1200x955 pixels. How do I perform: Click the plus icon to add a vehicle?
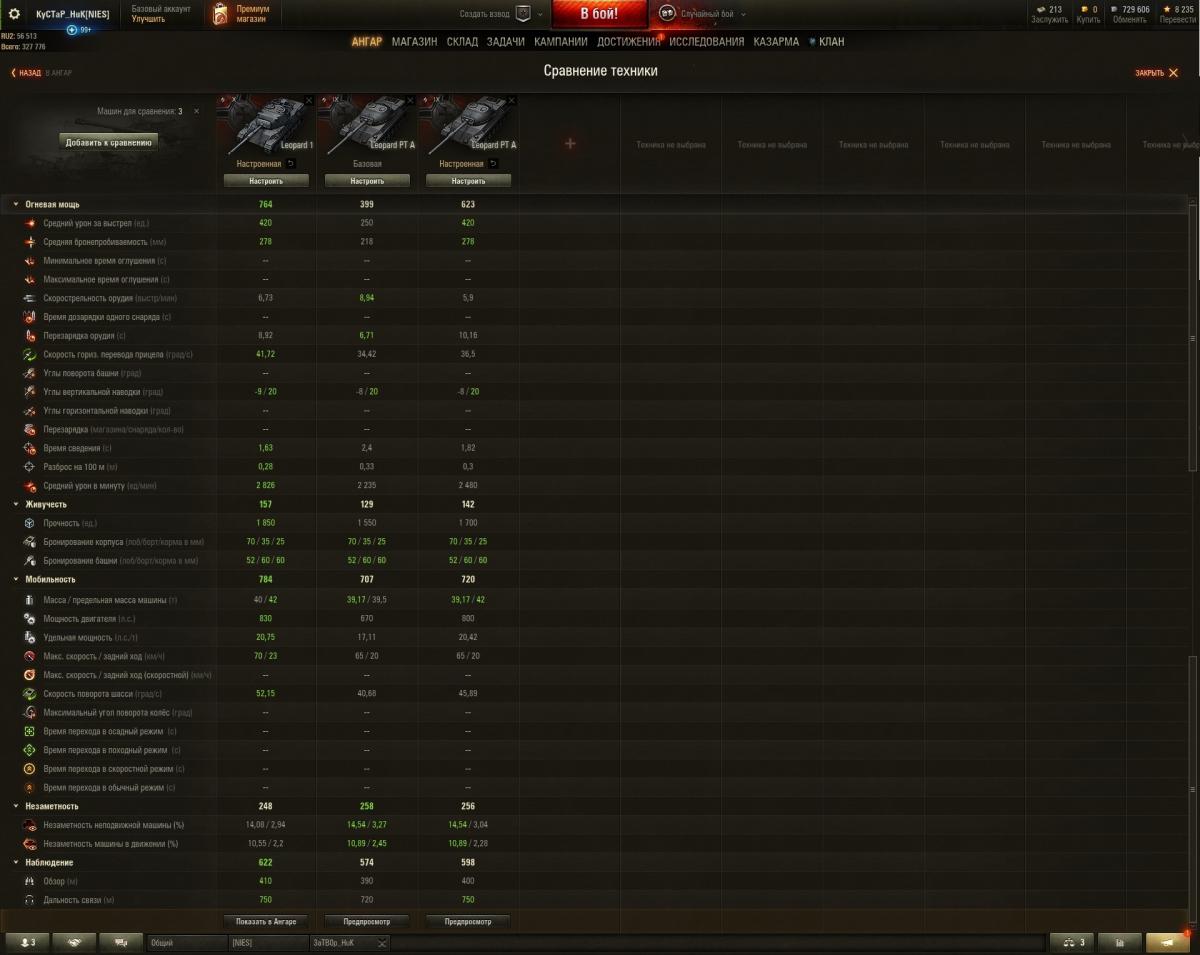570,144
